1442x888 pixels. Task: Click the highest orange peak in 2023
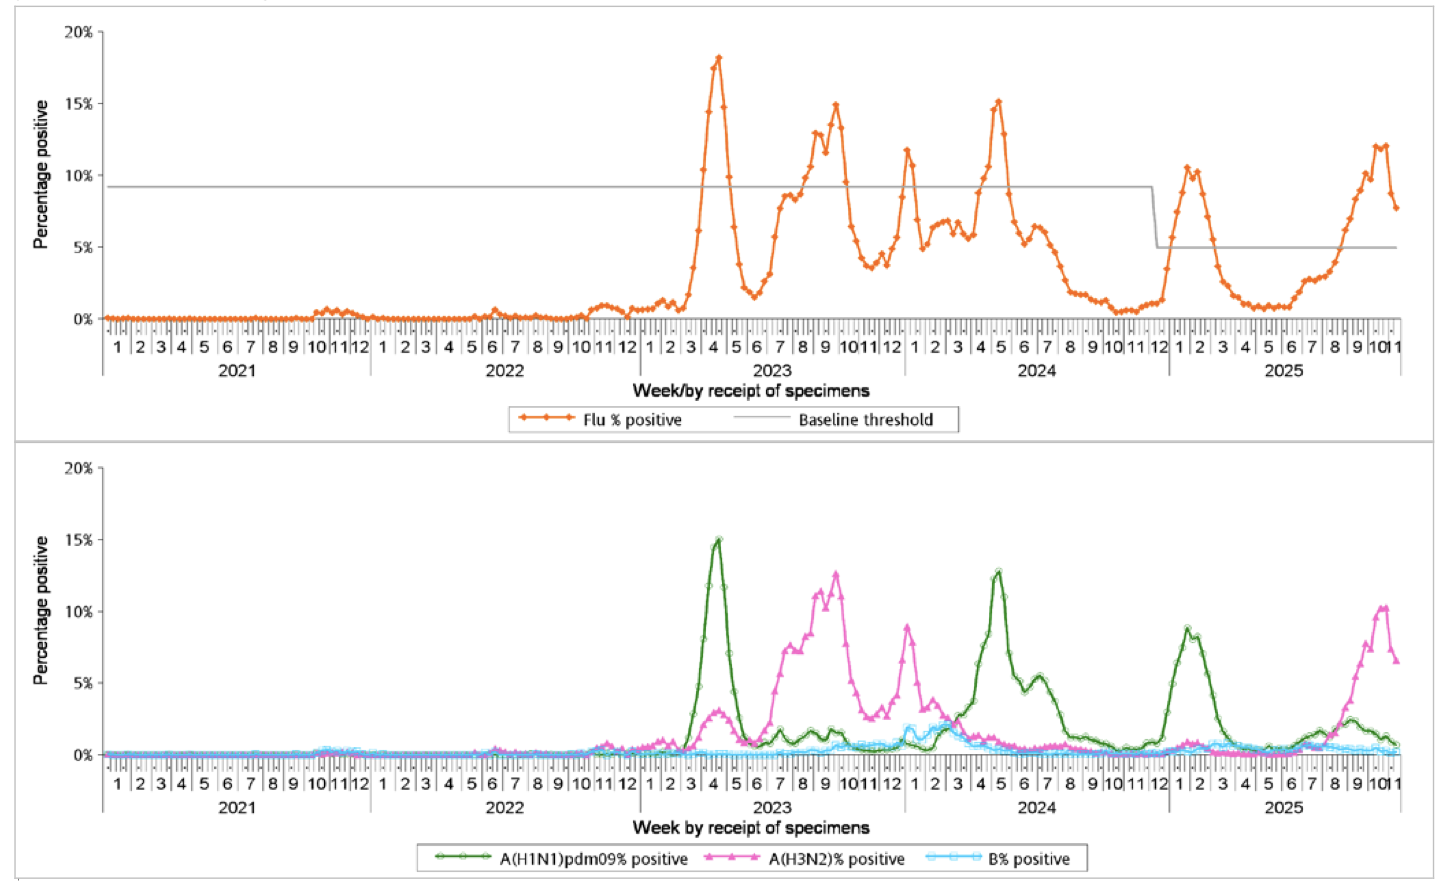pyautogui.click(x=718, y=59)
